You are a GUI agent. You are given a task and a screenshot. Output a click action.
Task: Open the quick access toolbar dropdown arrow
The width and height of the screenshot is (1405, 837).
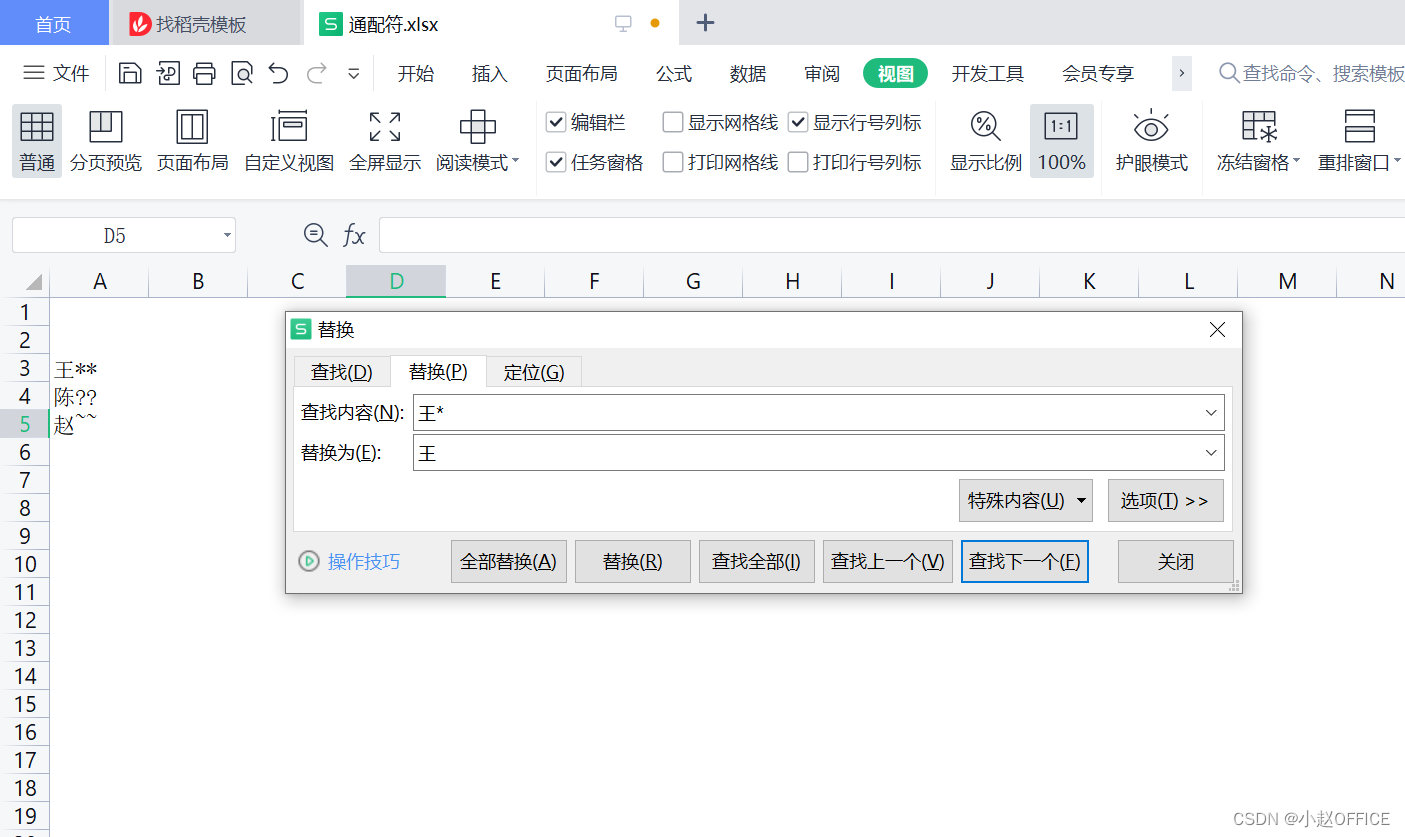click(353, 73)
